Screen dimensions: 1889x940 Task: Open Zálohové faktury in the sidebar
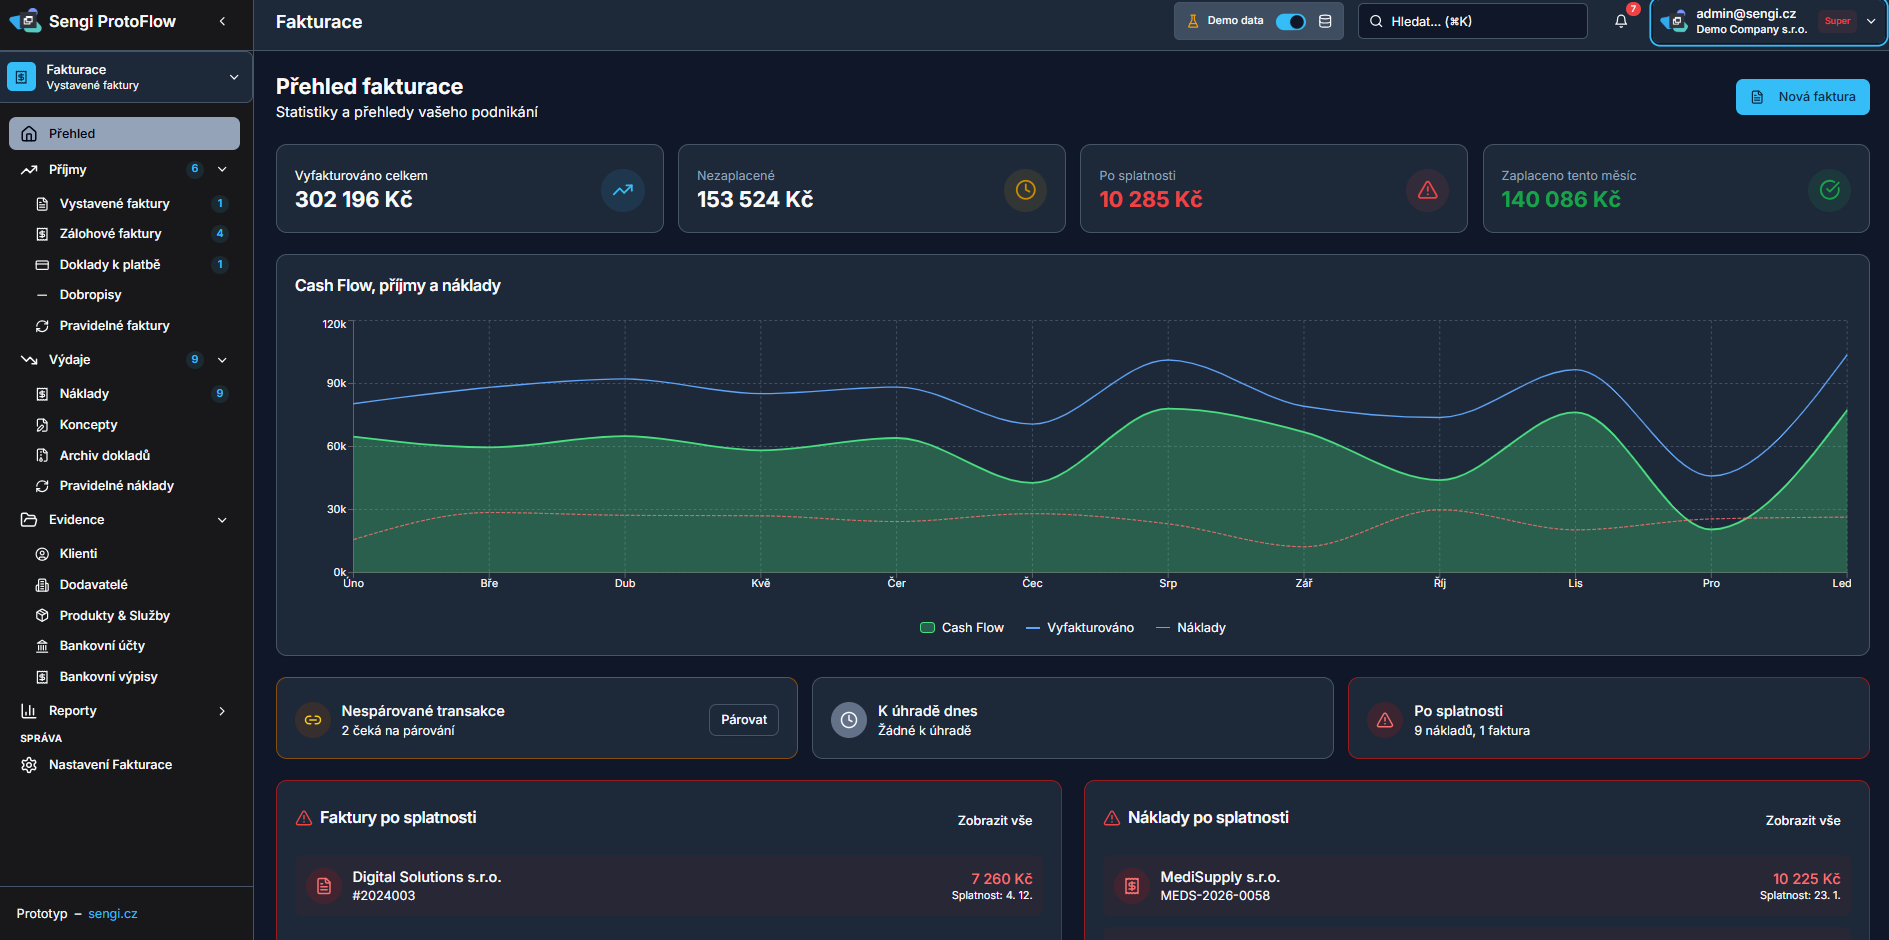tap(110, 234)
